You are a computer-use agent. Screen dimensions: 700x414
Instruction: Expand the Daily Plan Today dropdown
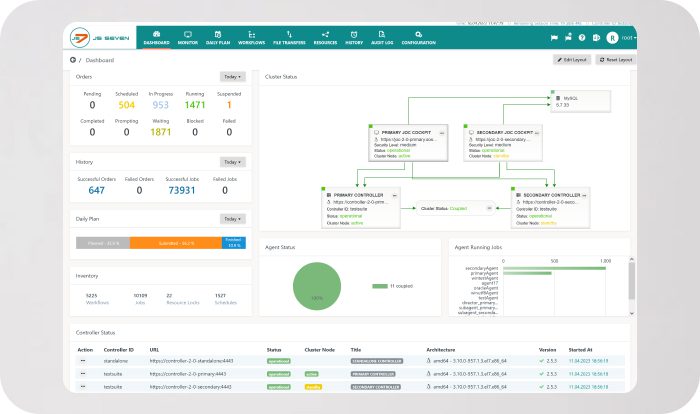pyautogui.click(x=231, y=219)
